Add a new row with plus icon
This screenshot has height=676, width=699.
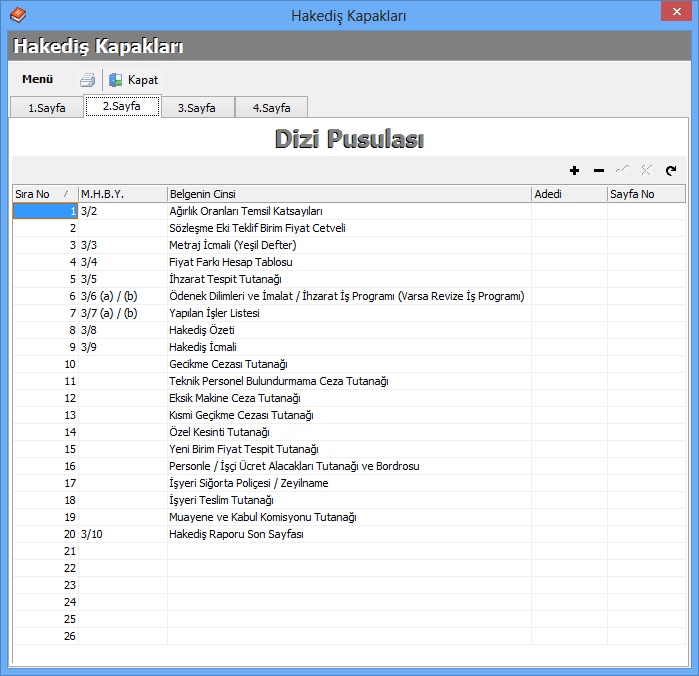pyautogui.click(x=574, y=171)
